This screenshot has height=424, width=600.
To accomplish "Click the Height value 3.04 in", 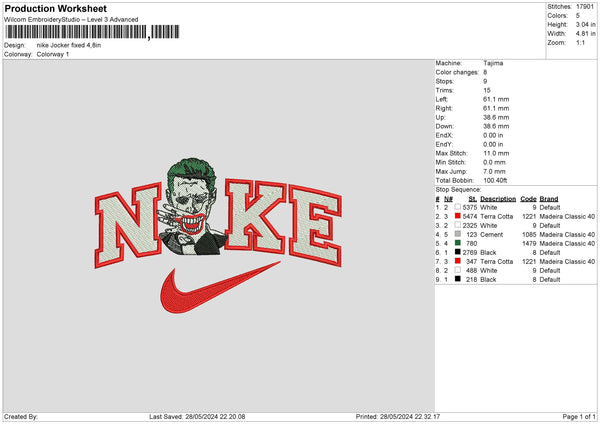I will (x=585, y=24).
